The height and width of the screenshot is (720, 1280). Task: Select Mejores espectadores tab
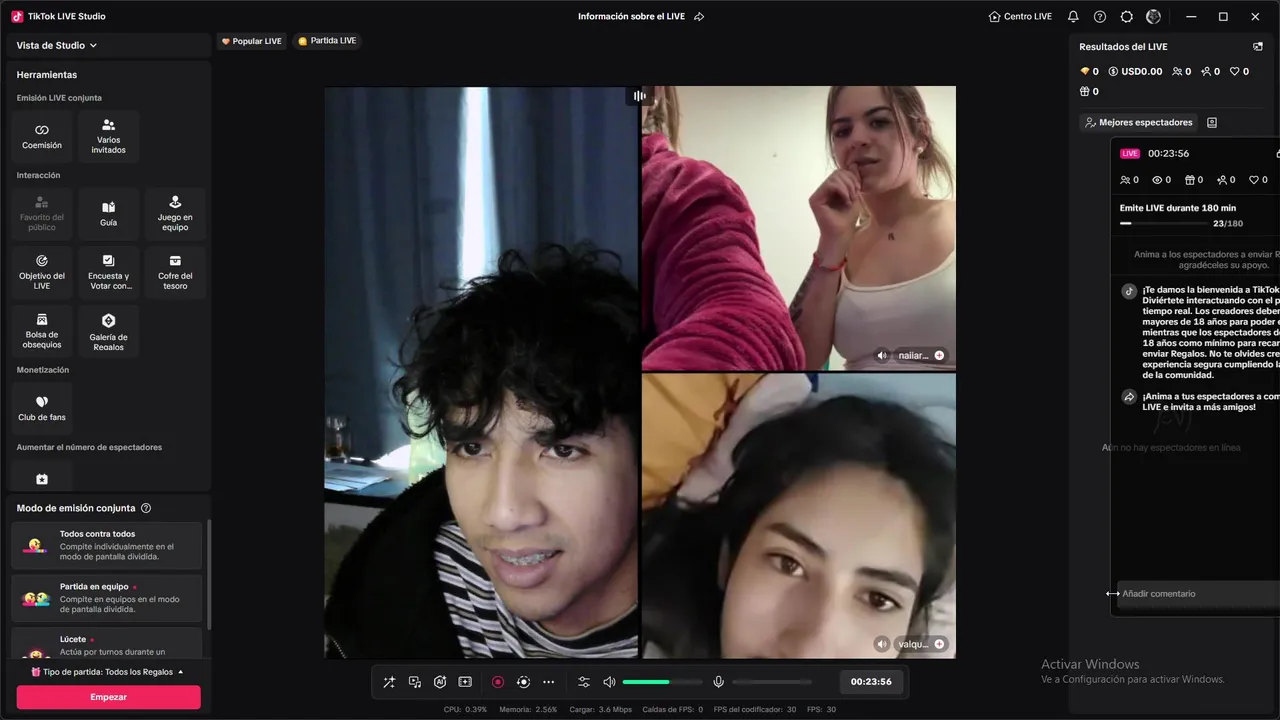(1139, 122)
